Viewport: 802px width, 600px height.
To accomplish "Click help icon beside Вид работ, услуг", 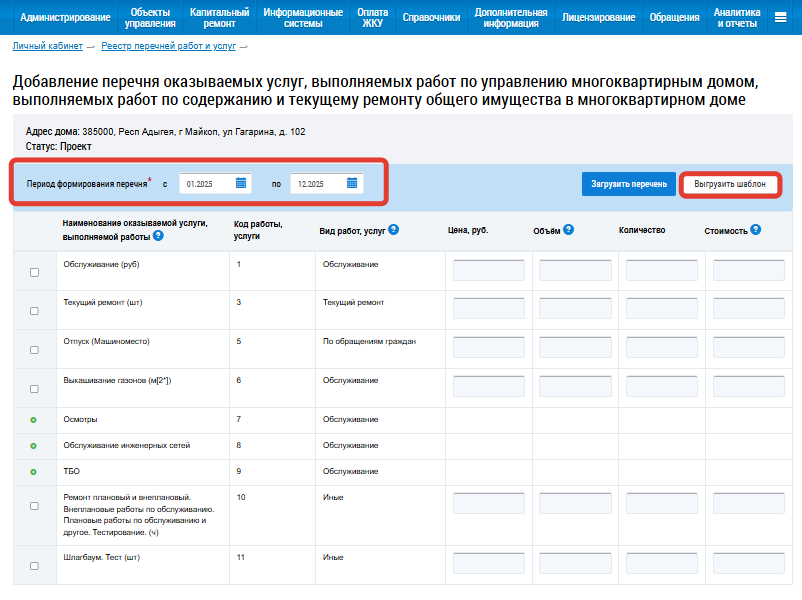I will coord(394,229).
